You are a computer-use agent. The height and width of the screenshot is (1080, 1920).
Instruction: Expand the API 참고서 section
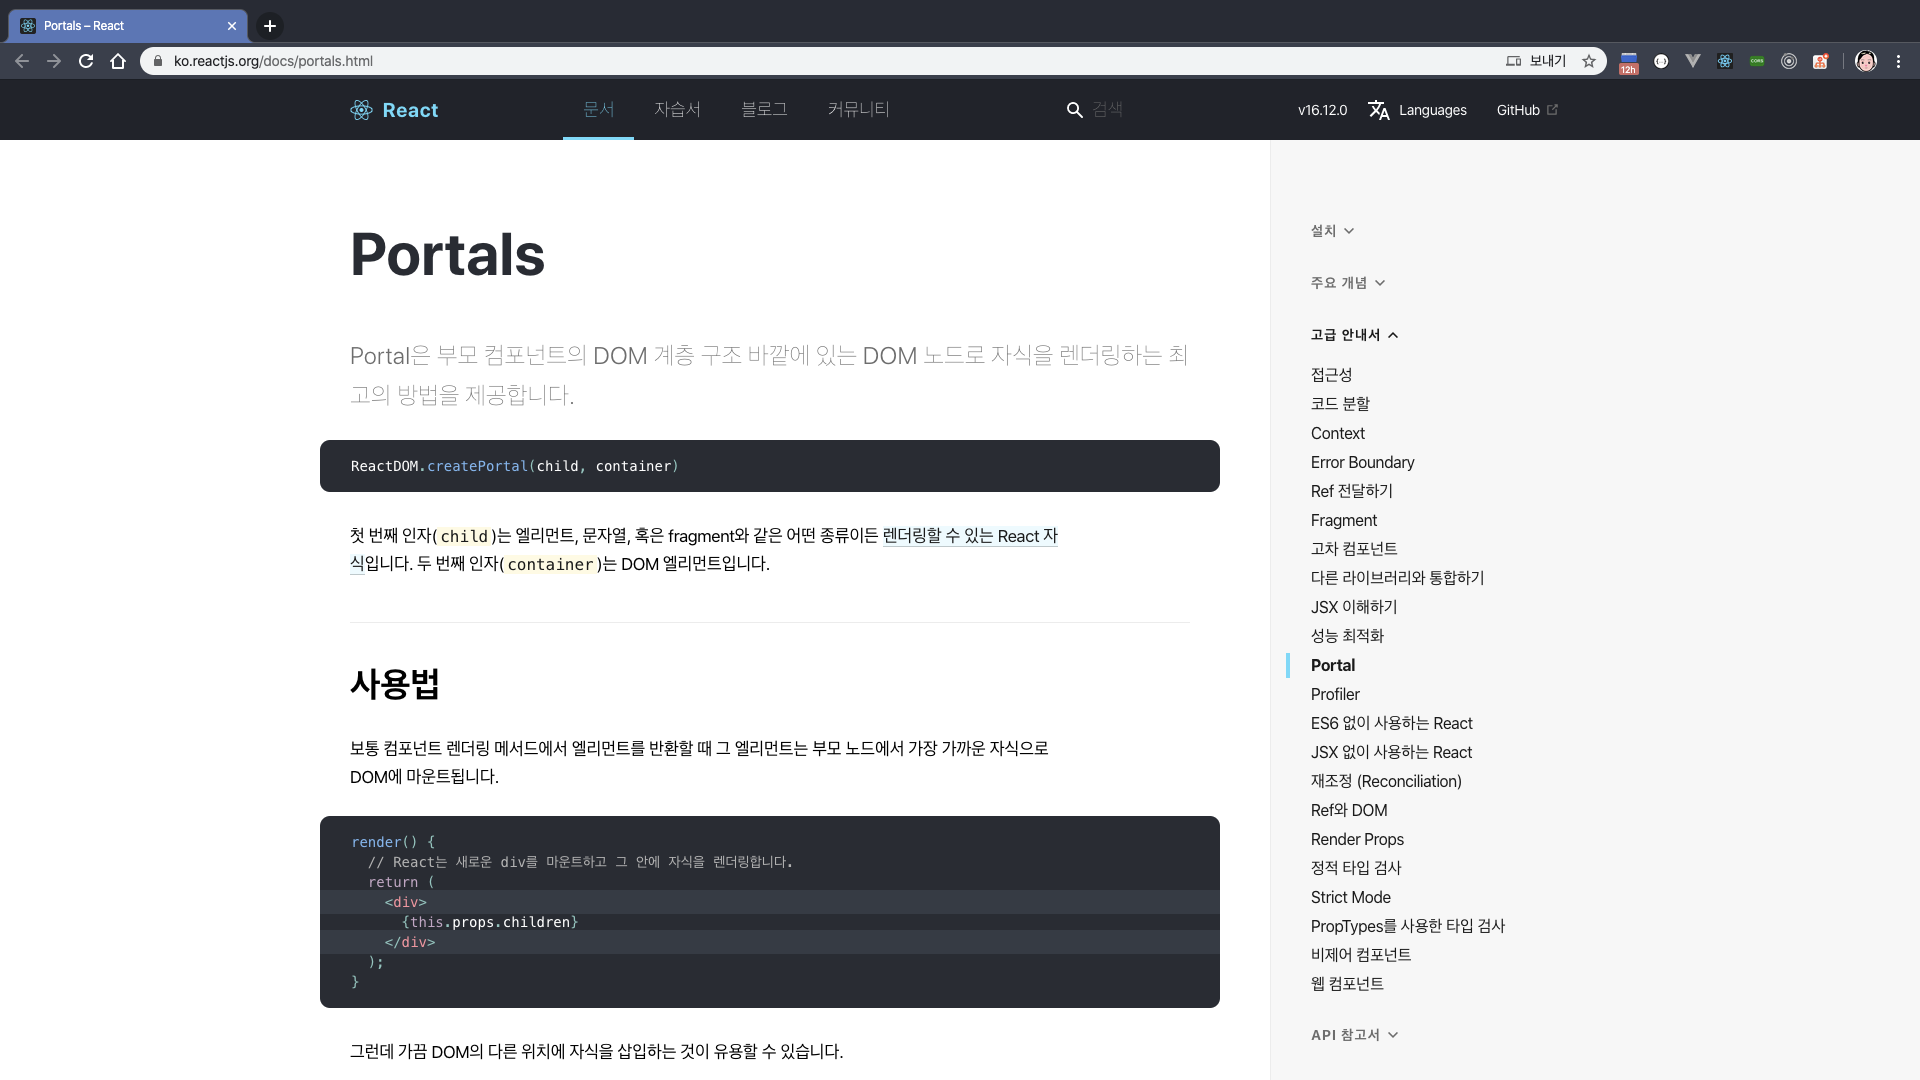coord(1354,1035)
